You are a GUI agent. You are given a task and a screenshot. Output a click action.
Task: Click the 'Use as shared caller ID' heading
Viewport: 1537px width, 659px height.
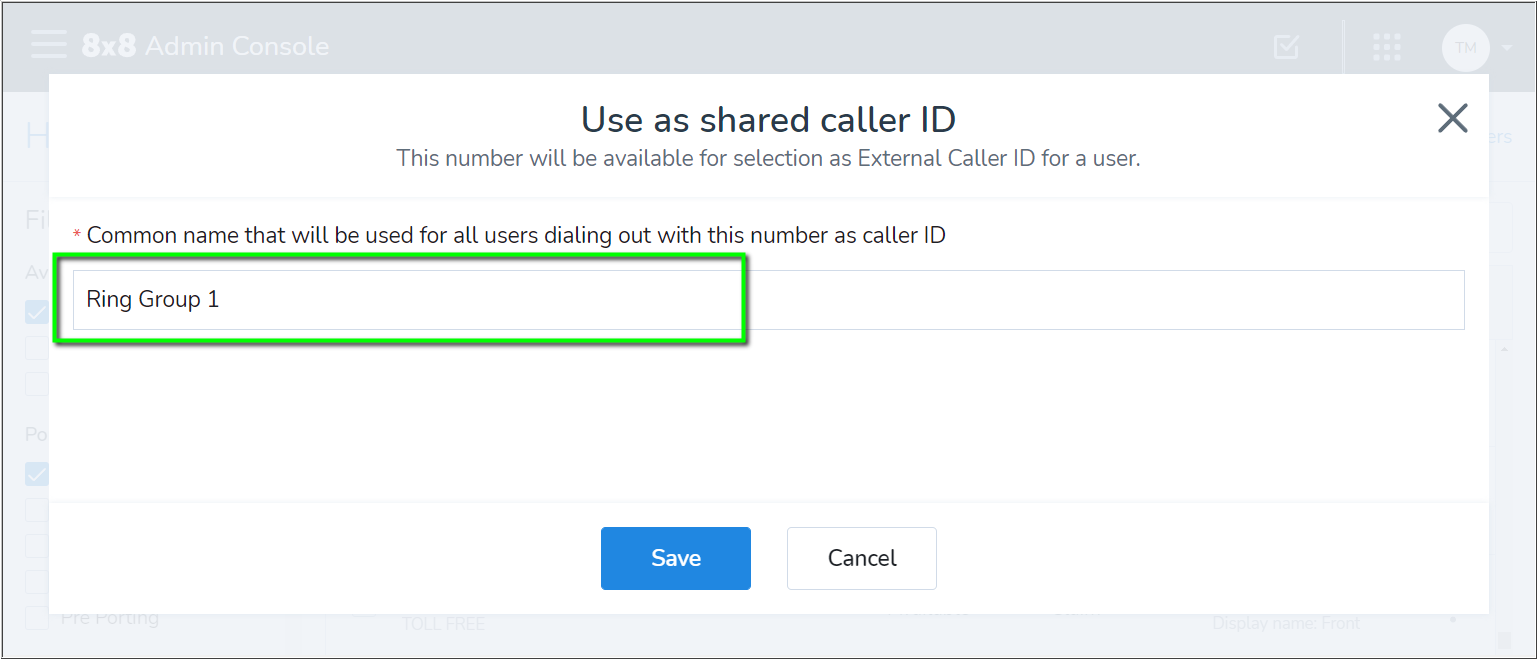pos(768,120)
